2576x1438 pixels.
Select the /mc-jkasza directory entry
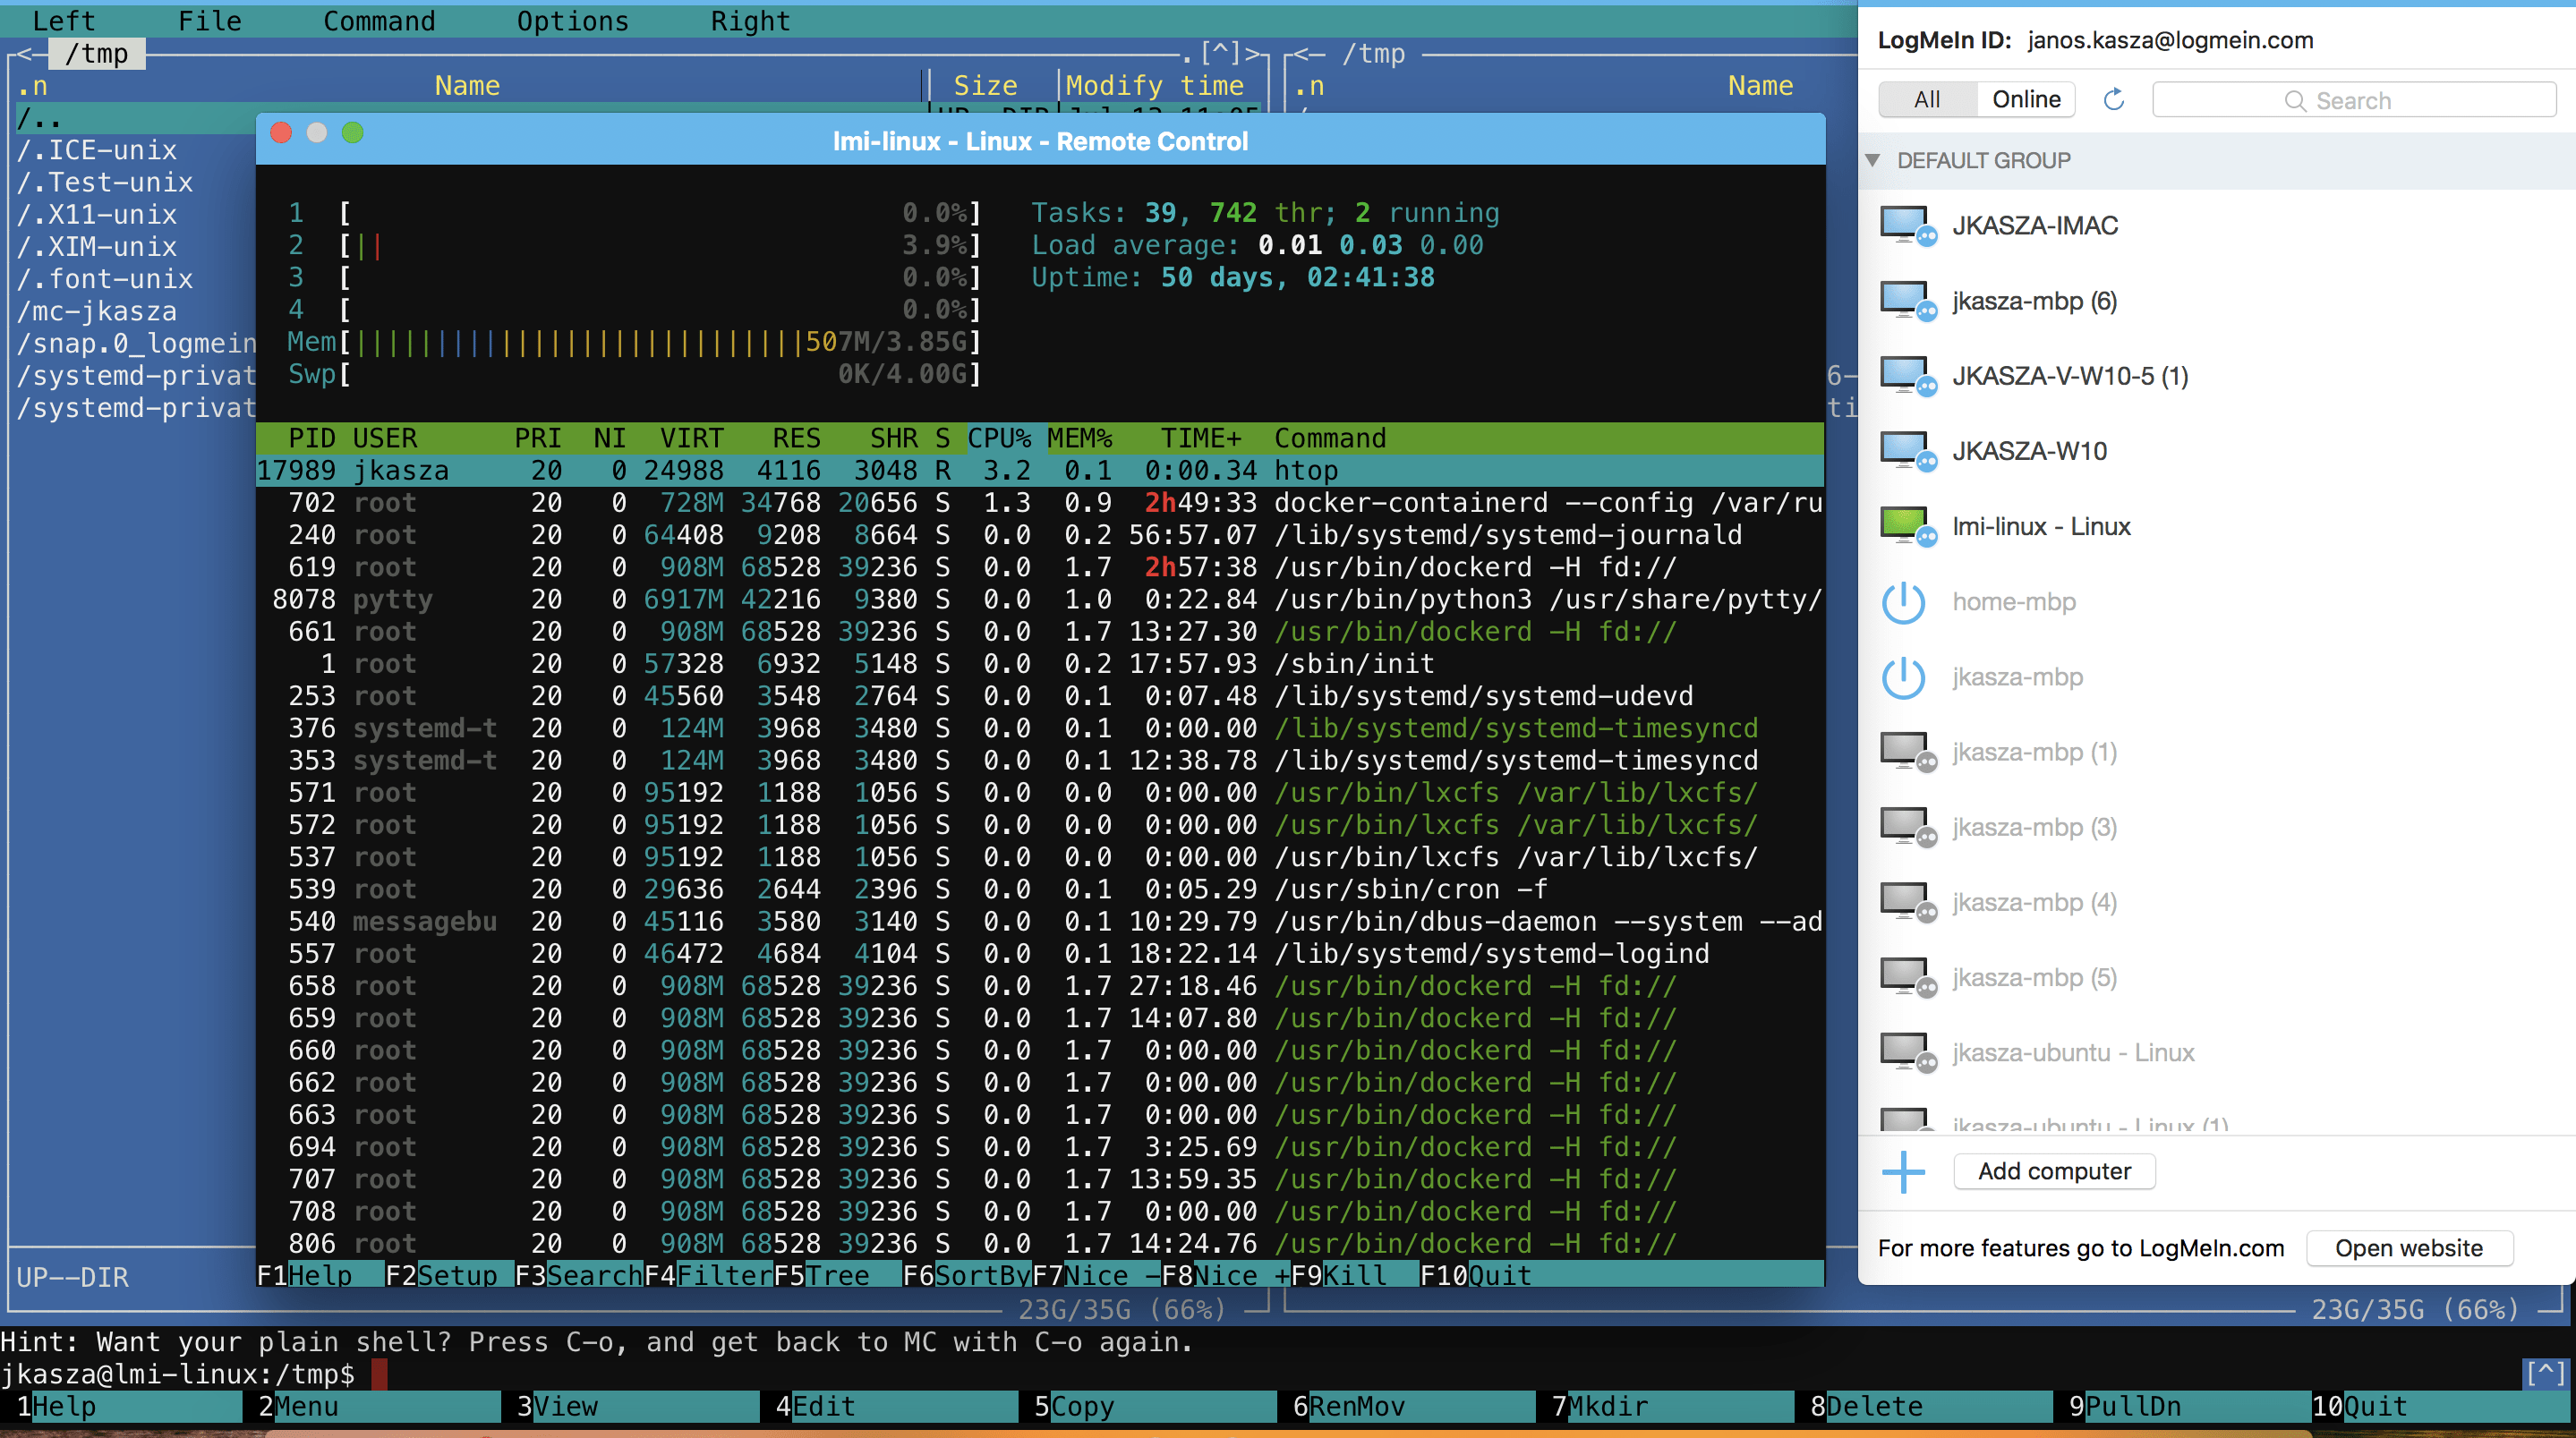pyautogui.click(x=97, y=311)
